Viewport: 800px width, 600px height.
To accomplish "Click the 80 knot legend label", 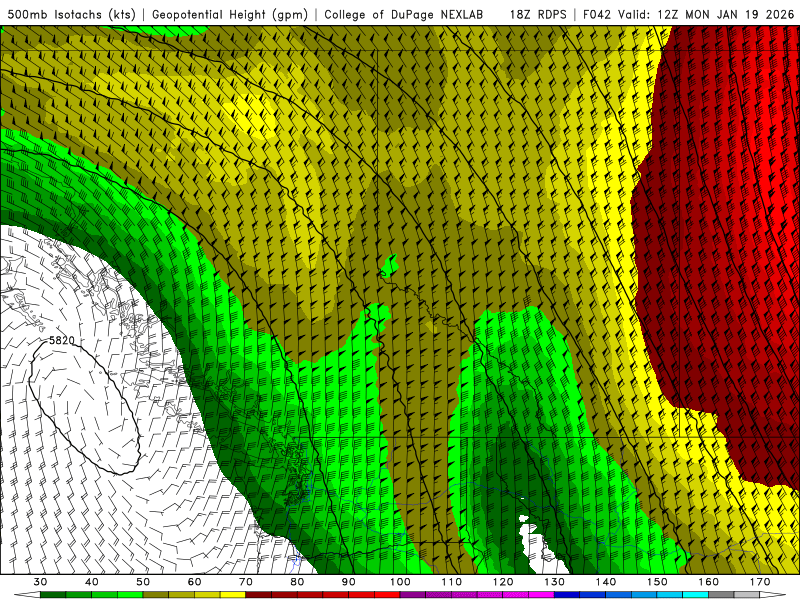I will (x=297, y=582).
